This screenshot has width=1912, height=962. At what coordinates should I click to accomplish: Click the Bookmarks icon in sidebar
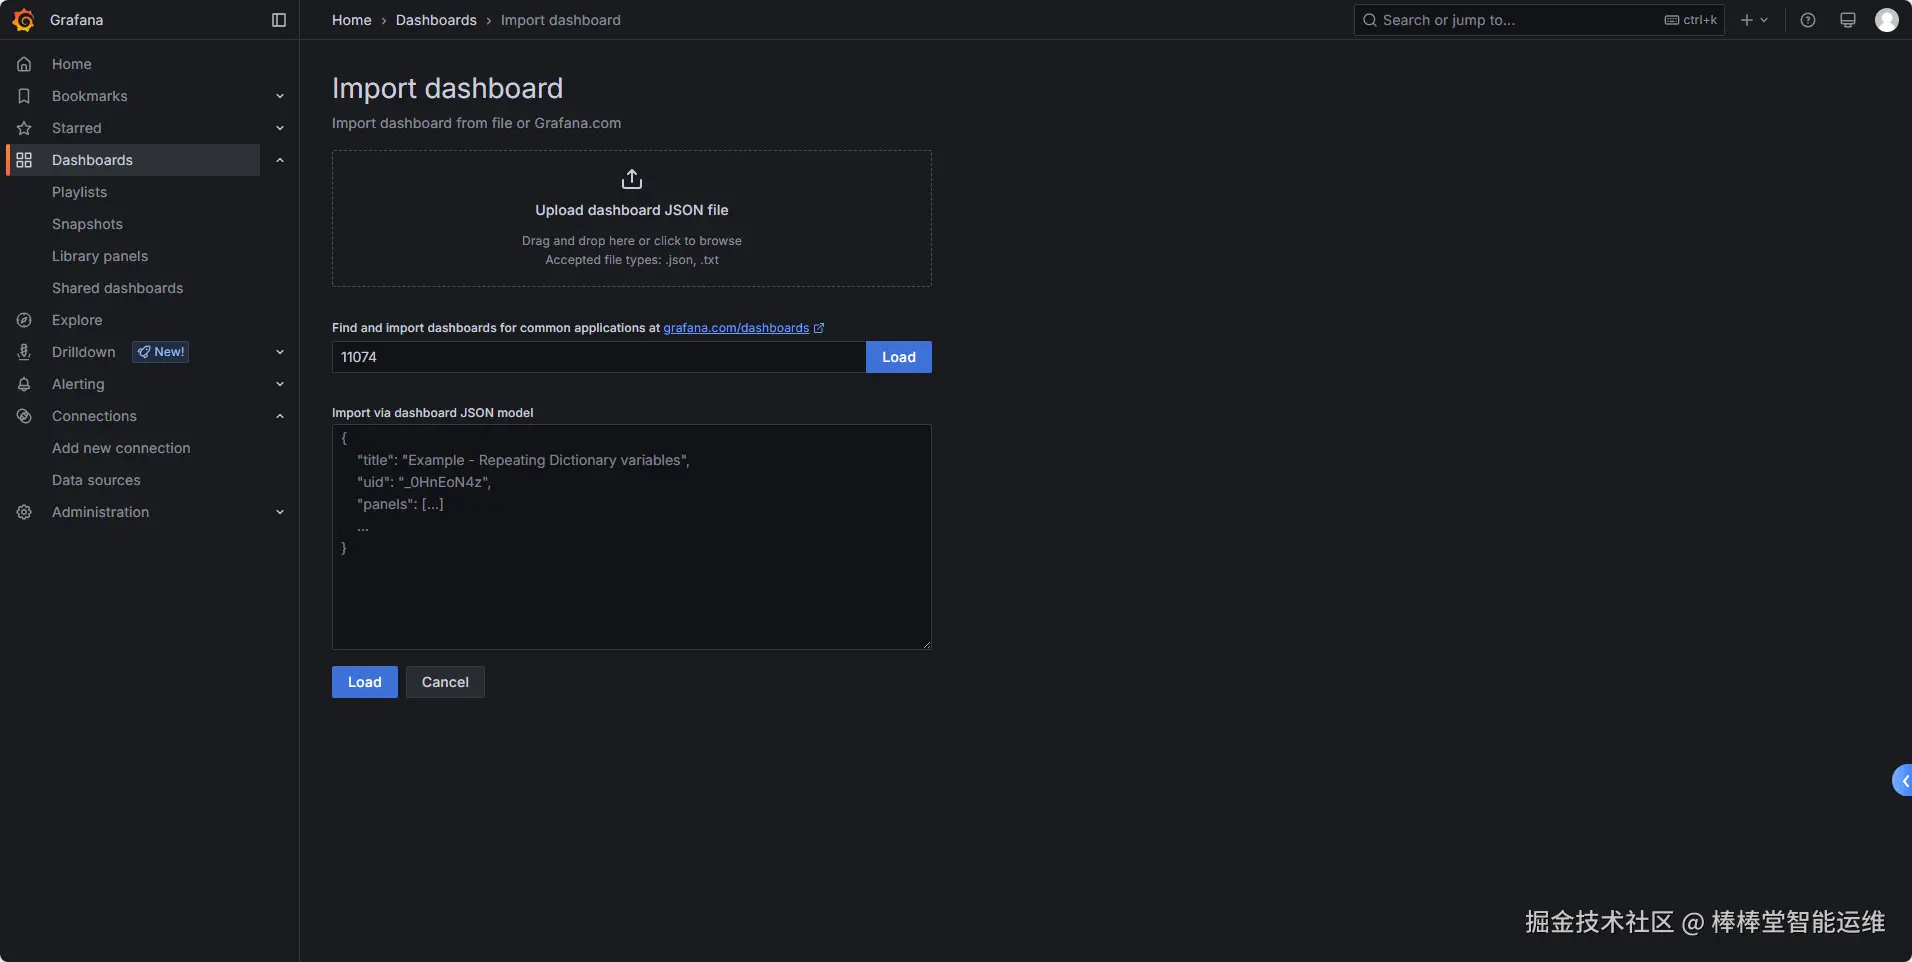click(x=24, y=96)
